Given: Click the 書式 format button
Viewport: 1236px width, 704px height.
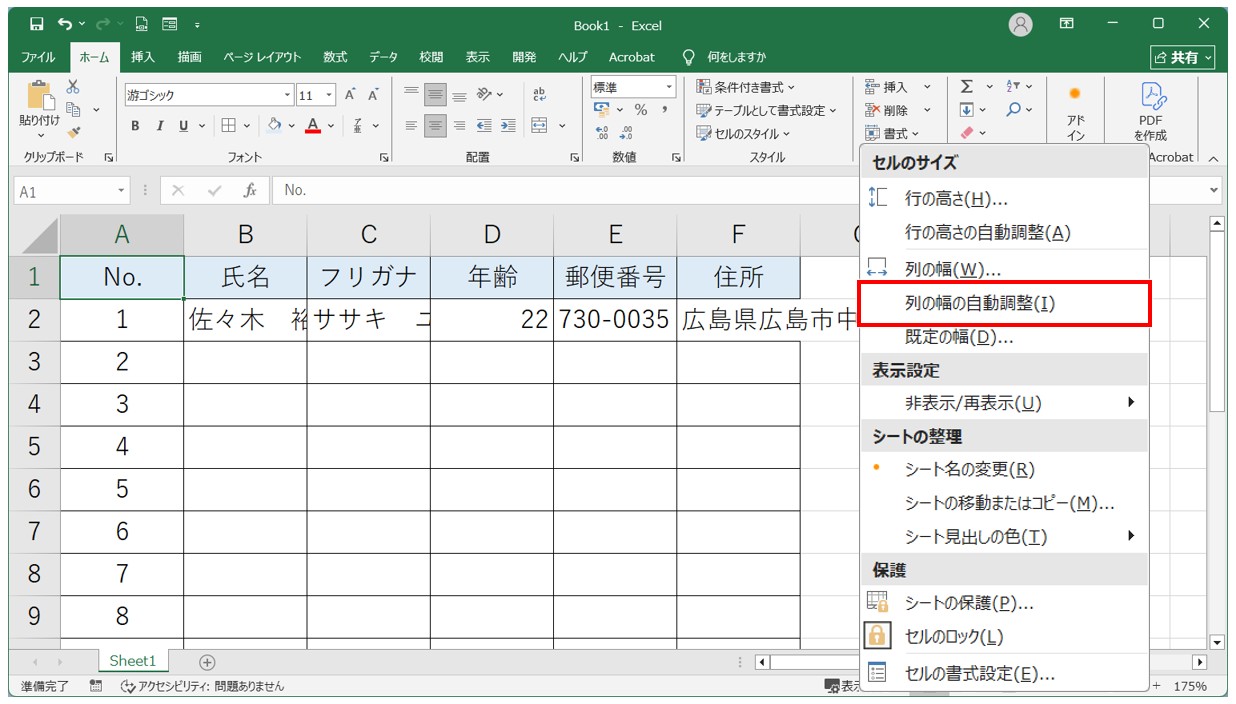Looking at the screenshot, I should (892, 133).
